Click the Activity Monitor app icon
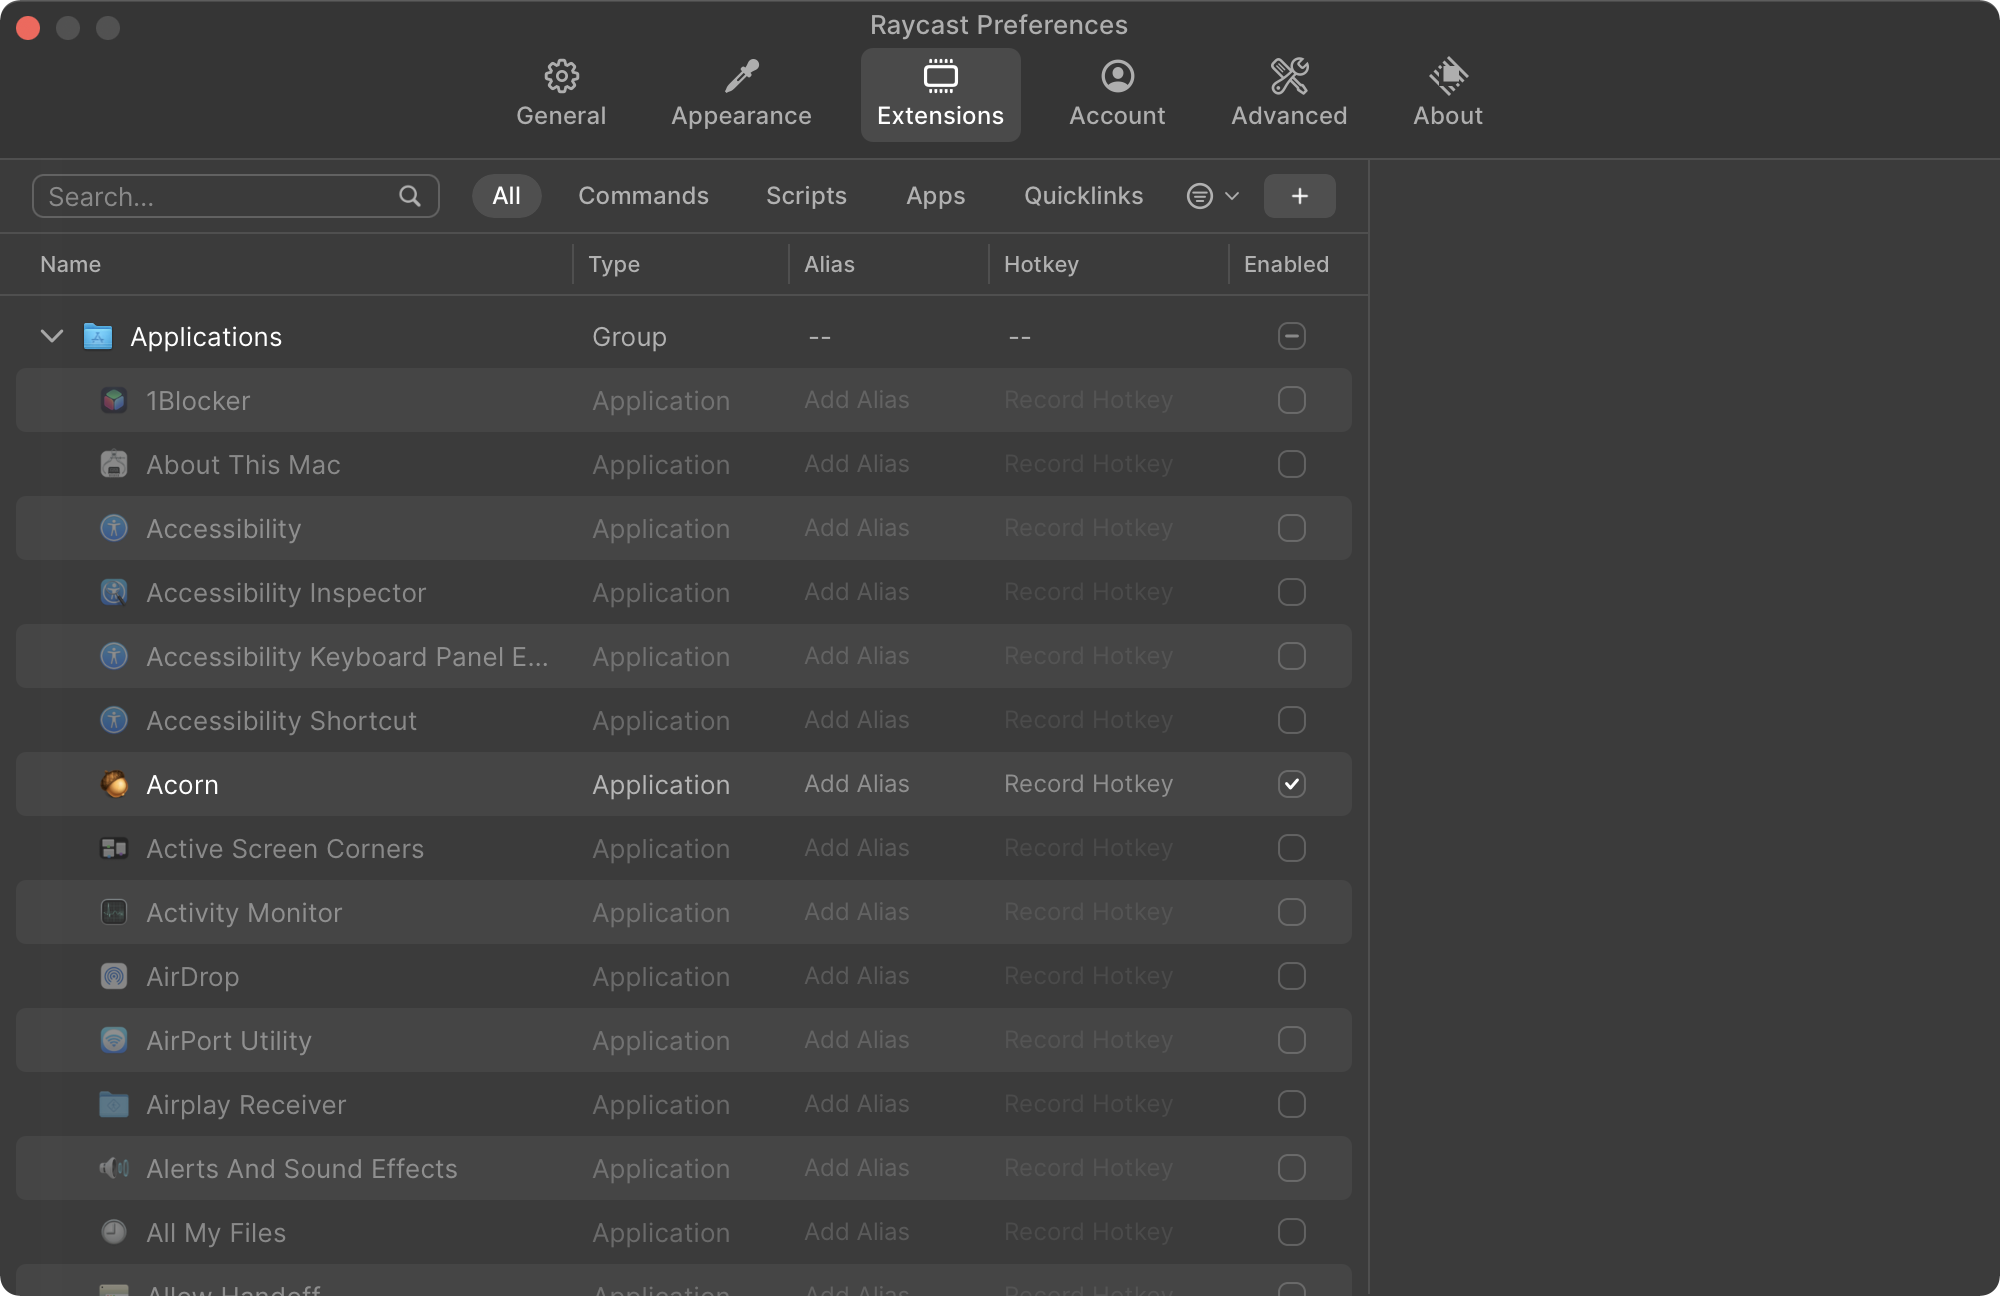The image size is (2000, 1296). [x=114, y=912]
